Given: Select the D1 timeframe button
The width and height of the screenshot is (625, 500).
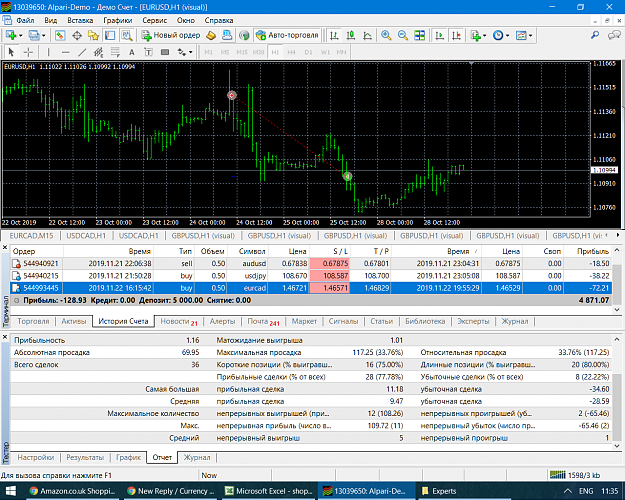Looking at the screenshot, I should coord(308,52).
